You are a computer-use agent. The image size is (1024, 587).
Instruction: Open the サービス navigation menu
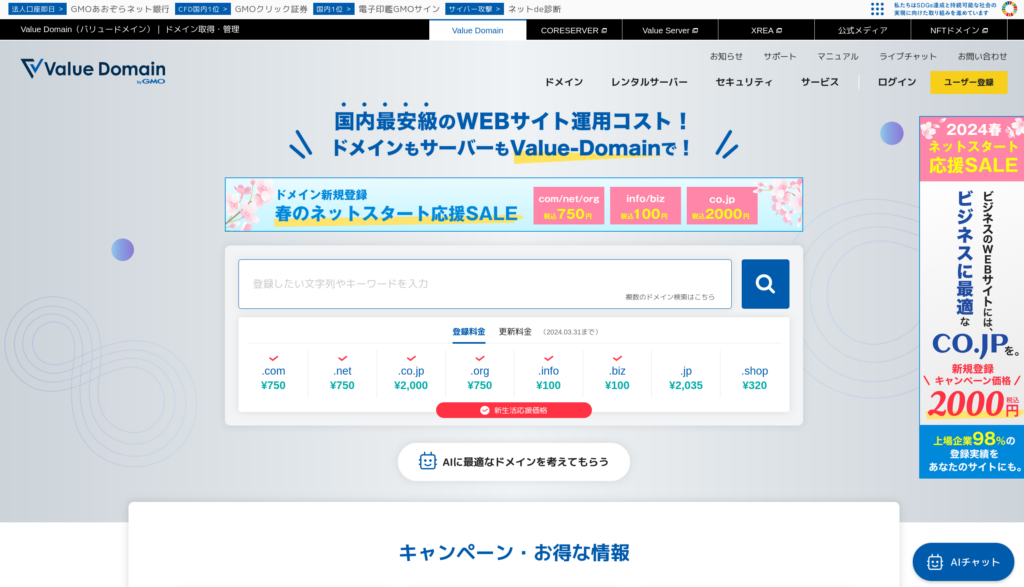click(x=820, y=82)
